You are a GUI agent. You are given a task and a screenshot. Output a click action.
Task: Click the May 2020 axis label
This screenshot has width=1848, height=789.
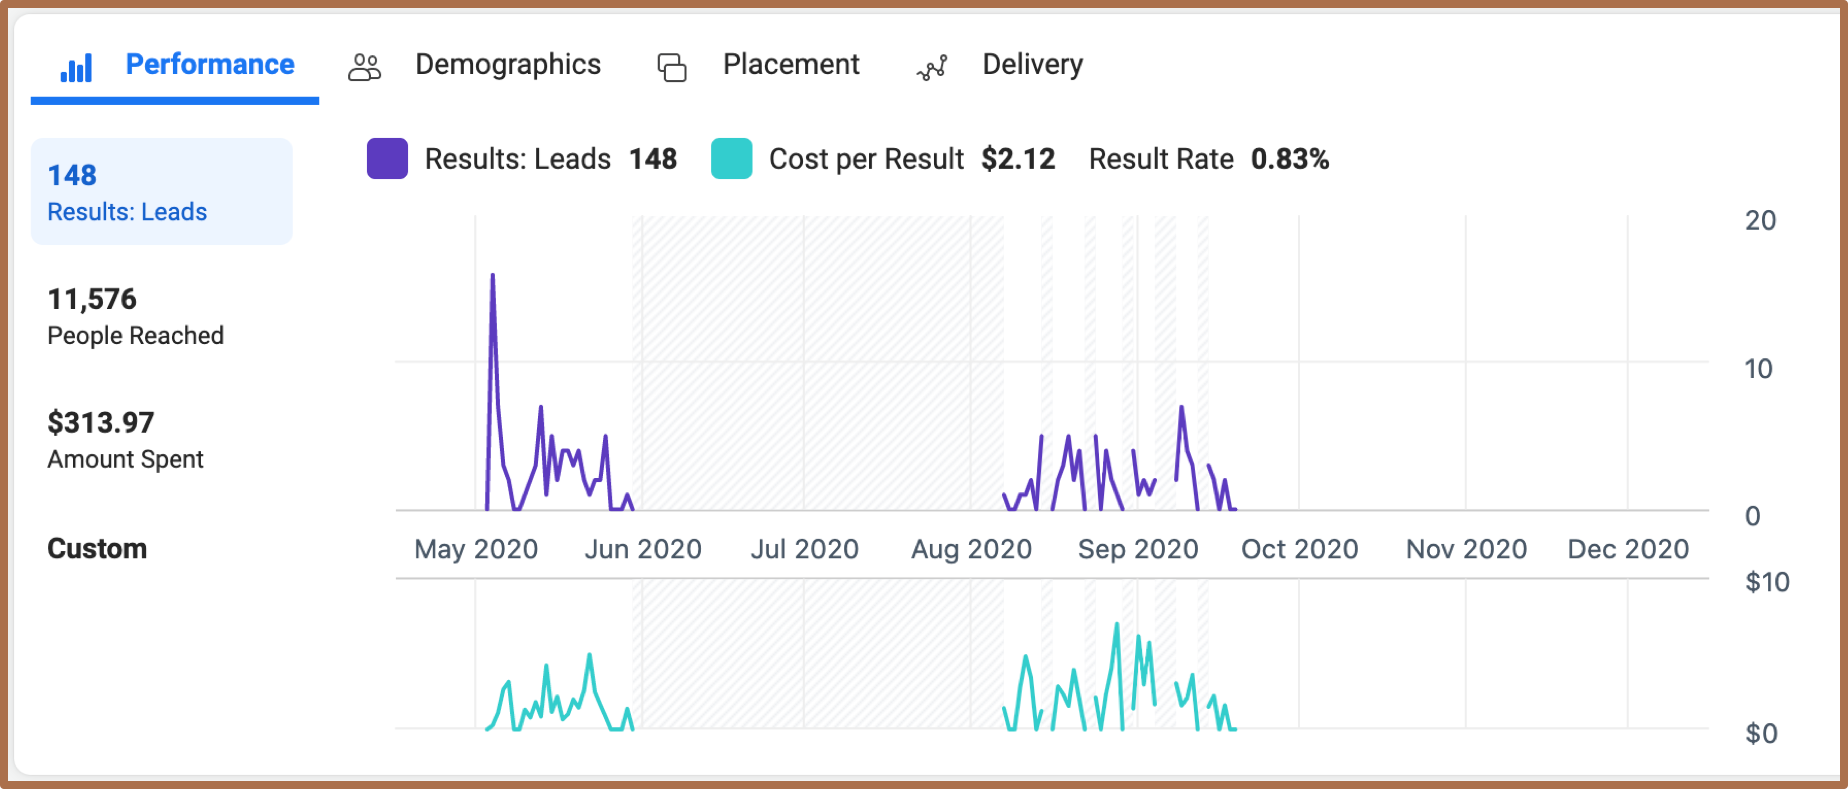[476, 549]
